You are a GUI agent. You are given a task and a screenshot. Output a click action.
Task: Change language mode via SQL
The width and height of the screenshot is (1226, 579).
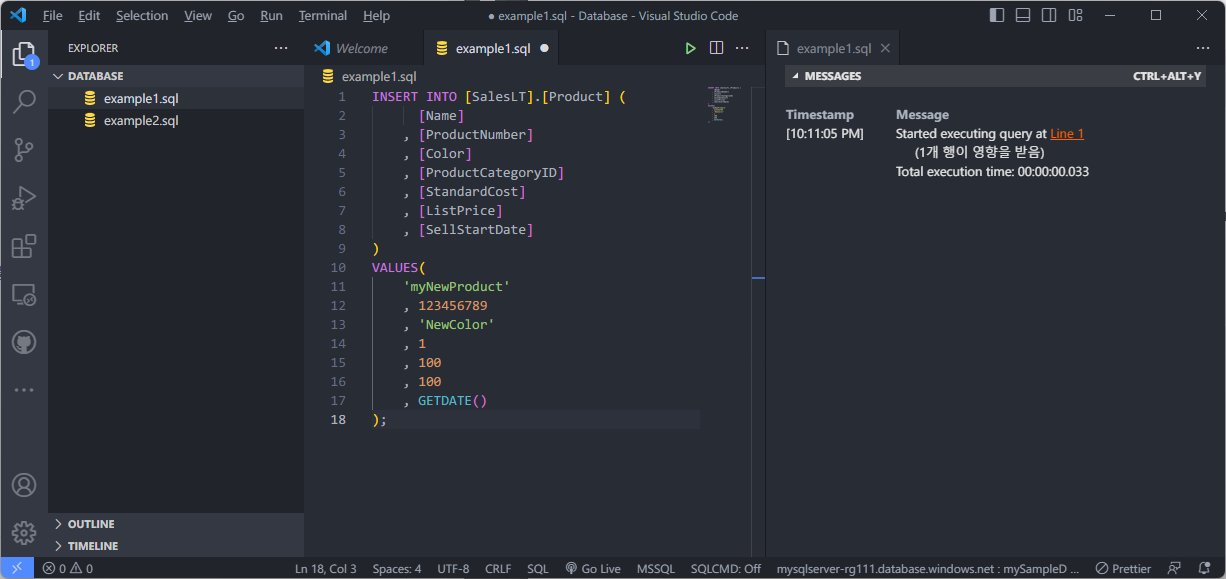(x=538, y=568)
